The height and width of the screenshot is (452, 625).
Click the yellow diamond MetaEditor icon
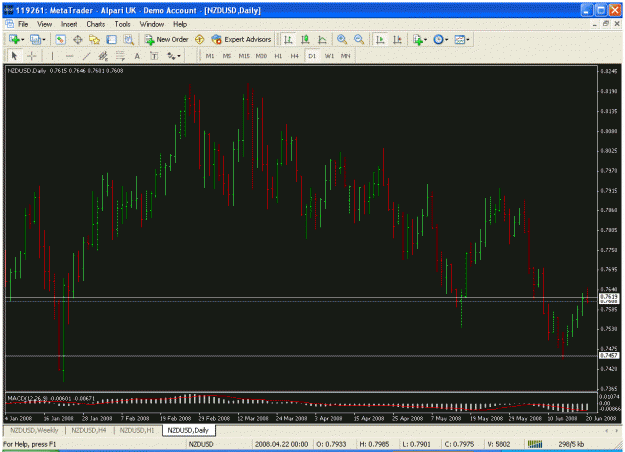[x=199, y=39]
